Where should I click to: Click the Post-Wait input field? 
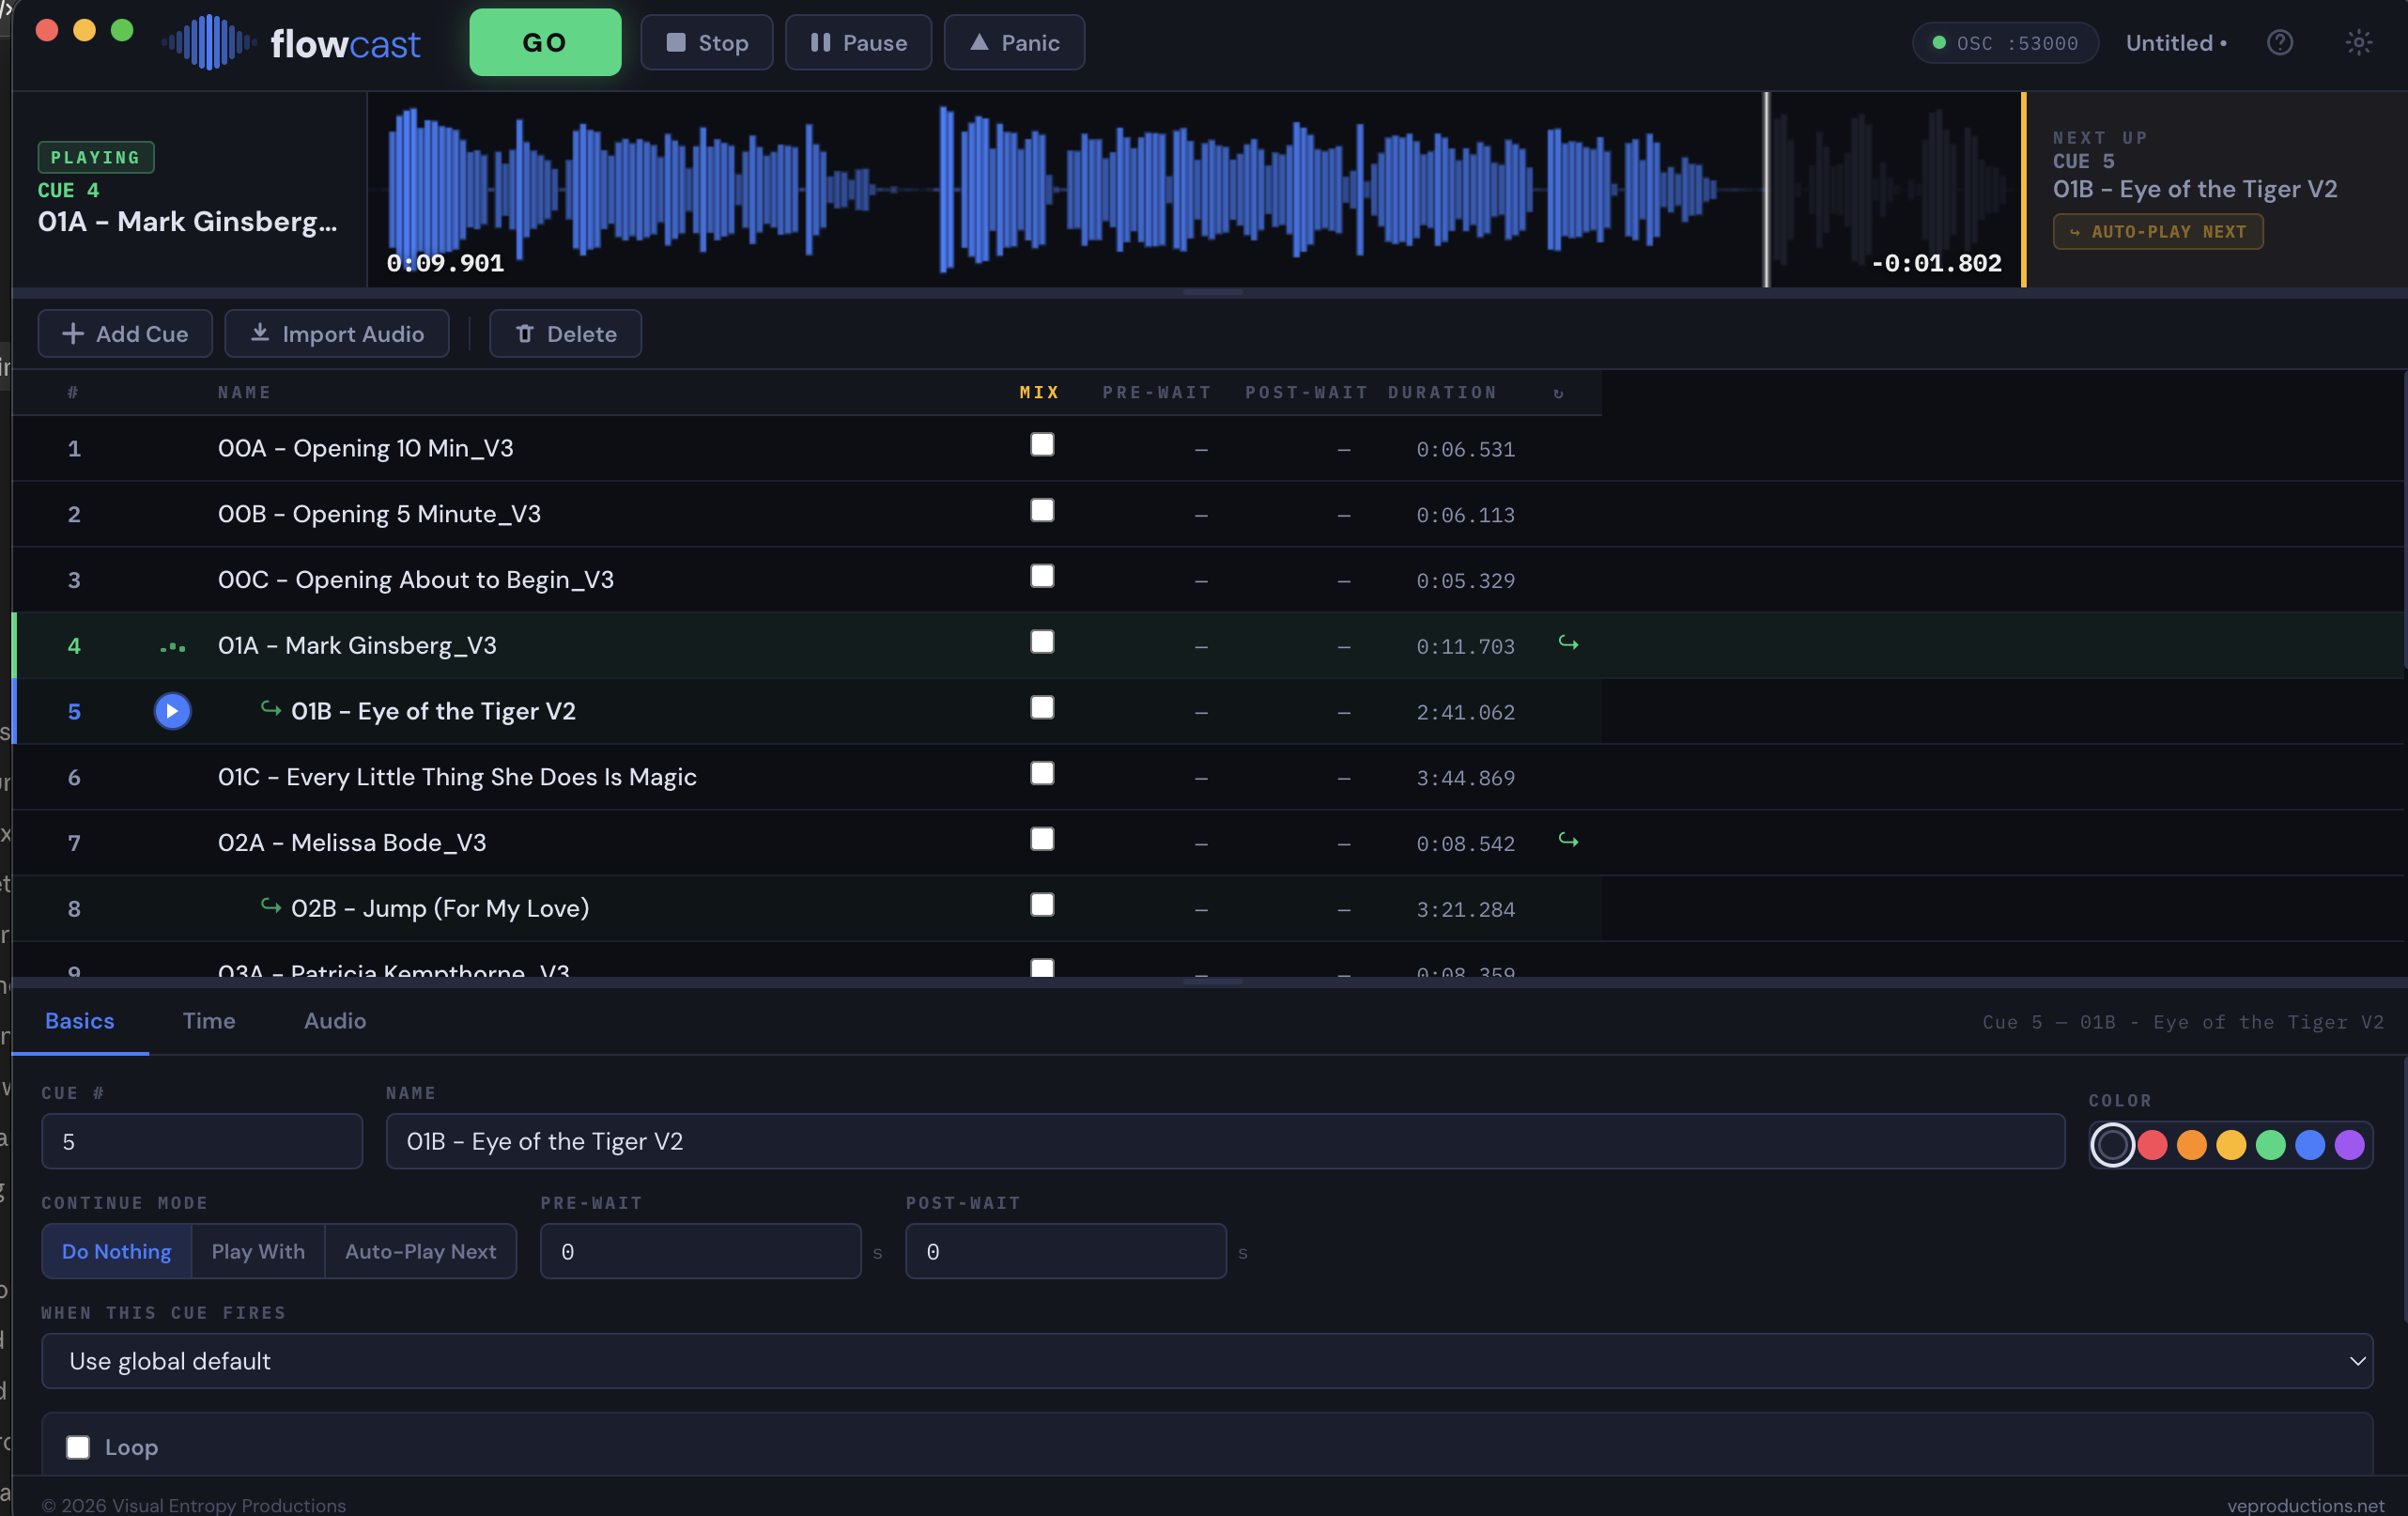tap(1066, 1252)
